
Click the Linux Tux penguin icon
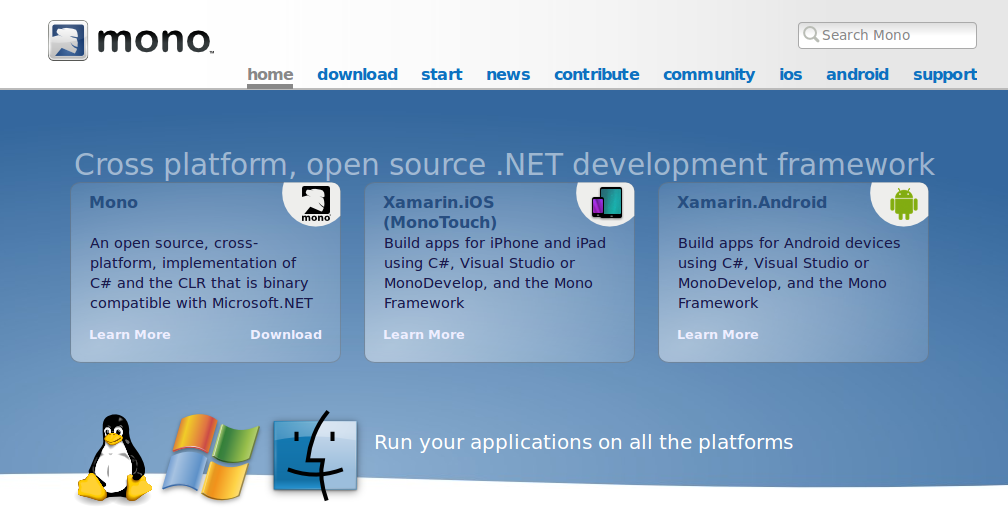tap(114, 457)
